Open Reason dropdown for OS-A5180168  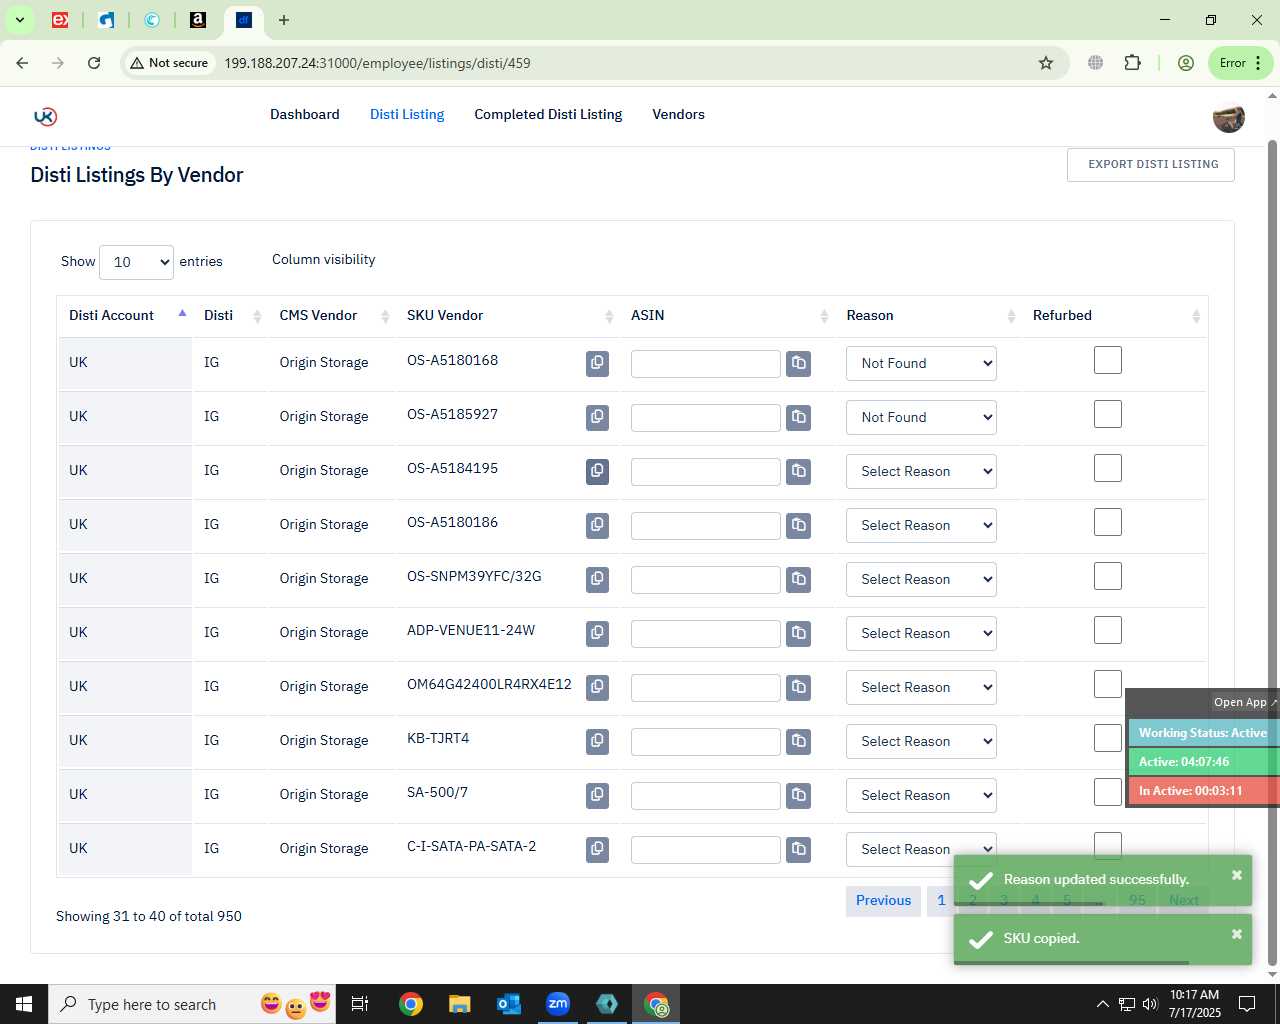pyautogui.click(x=921, y=363)
